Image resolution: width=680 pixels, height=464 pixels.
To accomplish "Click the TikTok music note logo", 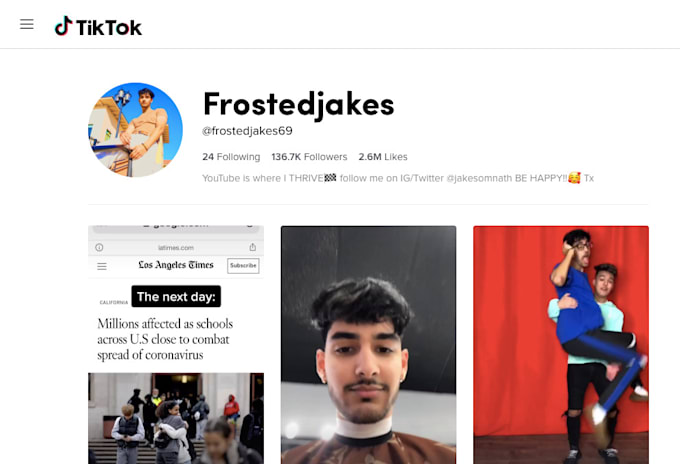I will (x=63, y=26).
